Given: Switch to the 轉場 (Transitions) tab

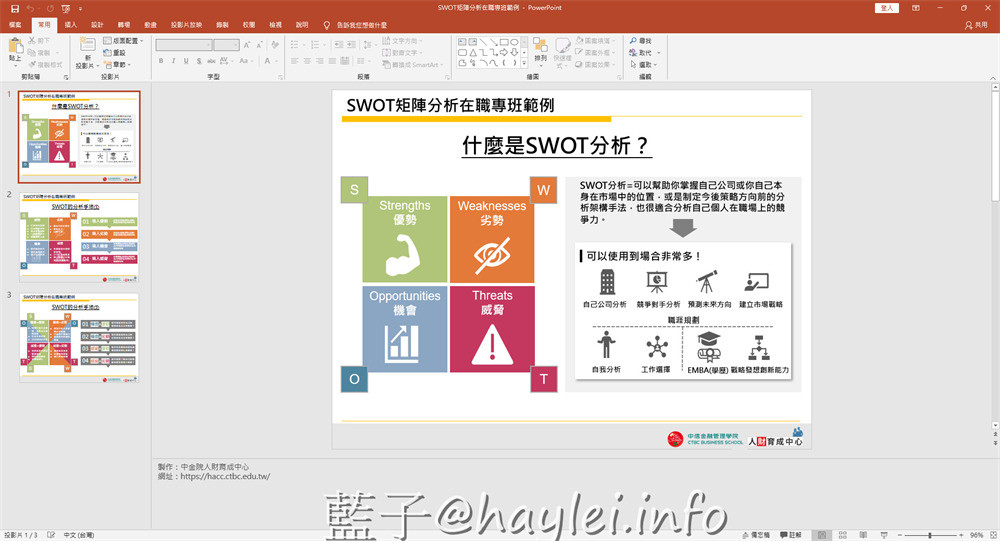Looking at the screenshot, I should pos(124,25).
